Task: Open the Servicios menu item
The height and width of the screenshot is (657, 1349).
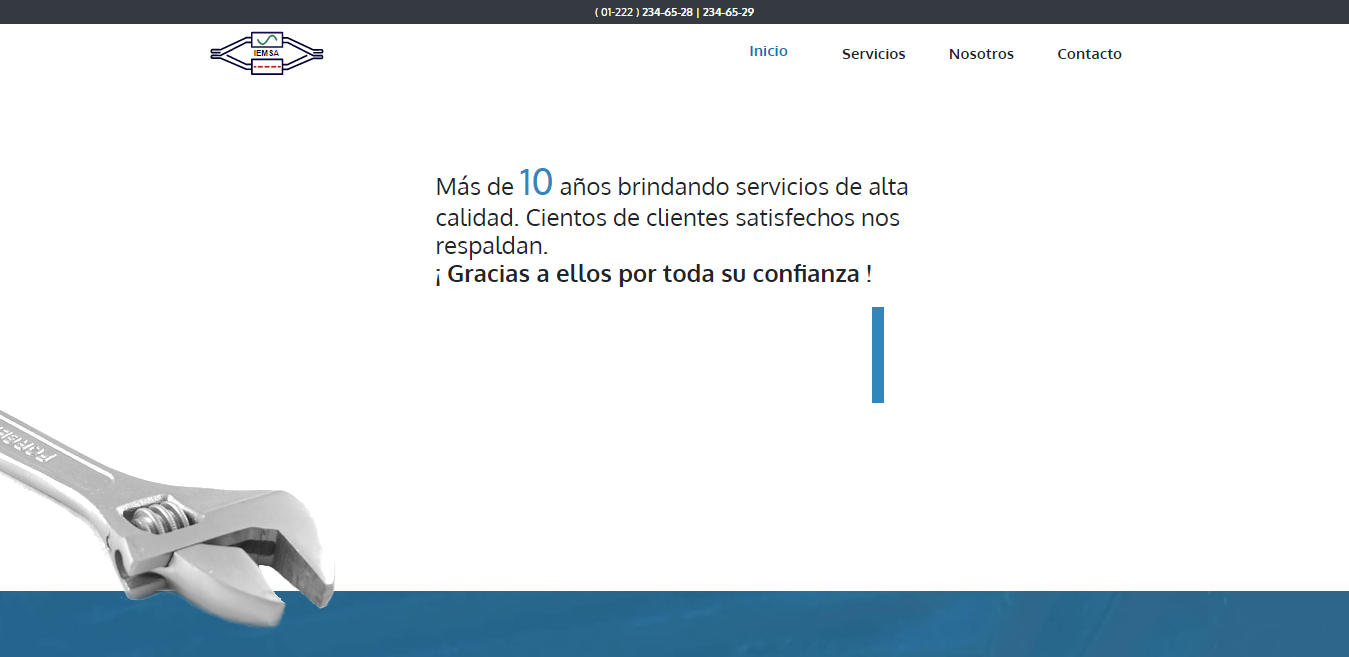Action: coord(873,54)
